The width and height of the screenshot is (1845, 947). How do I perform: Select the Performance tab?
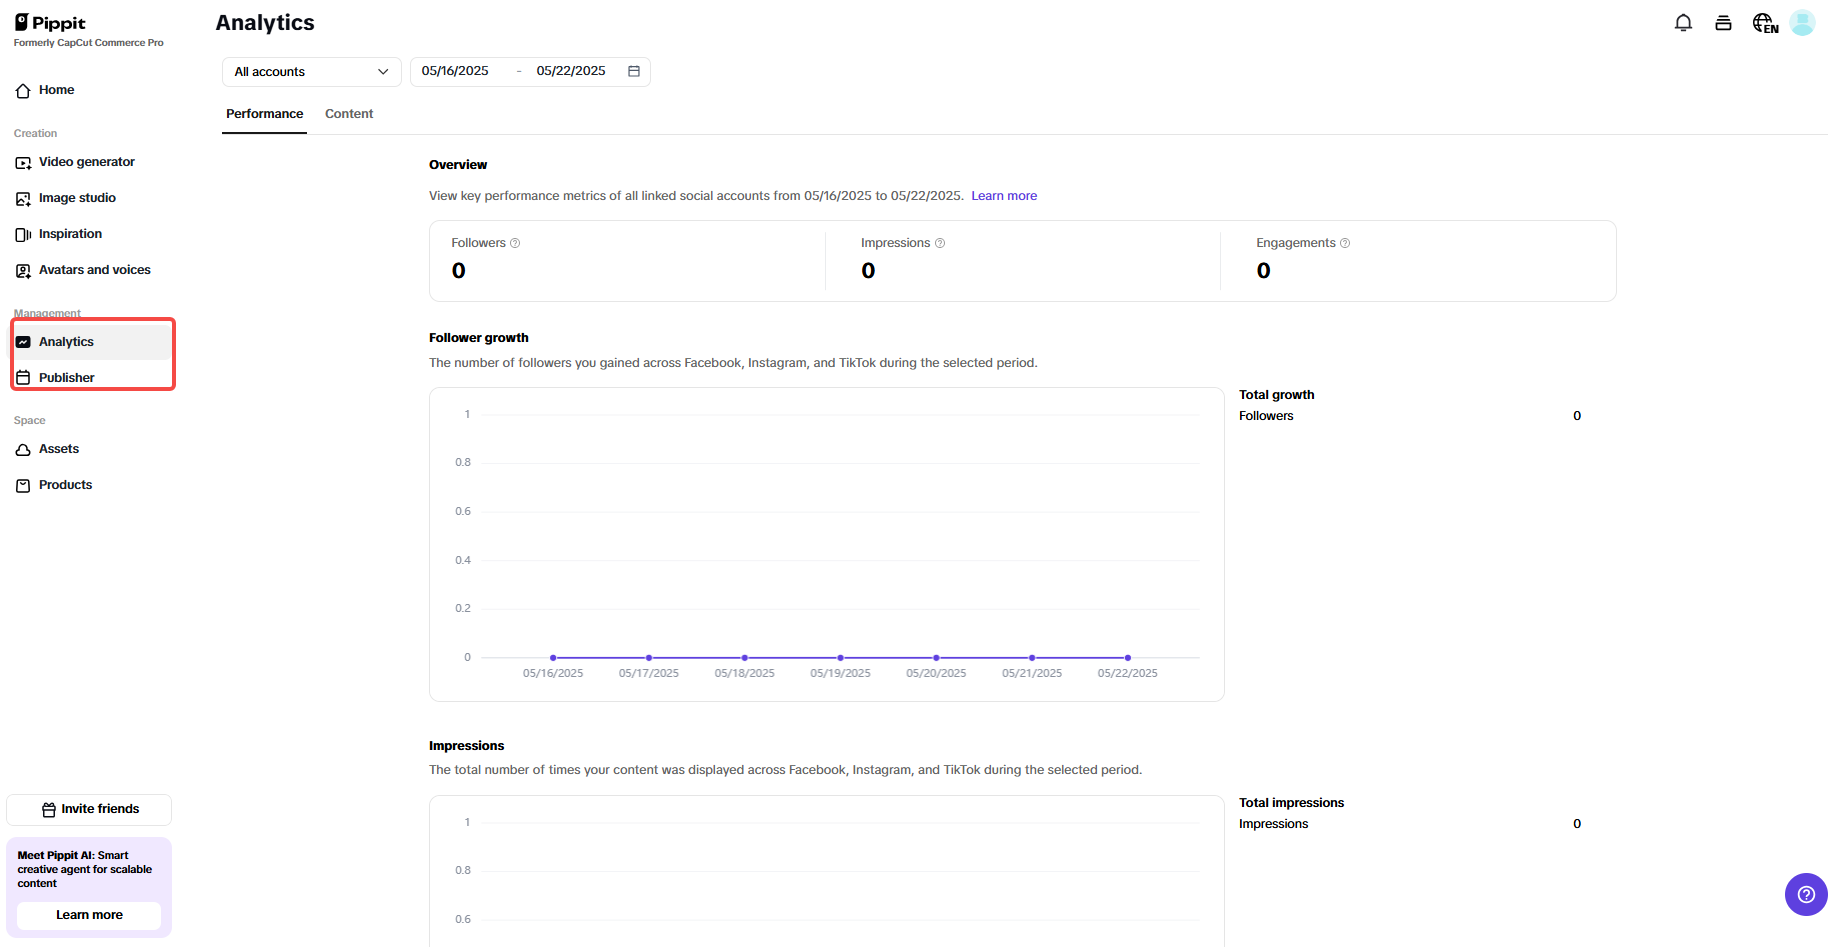(x=263, y=113)
